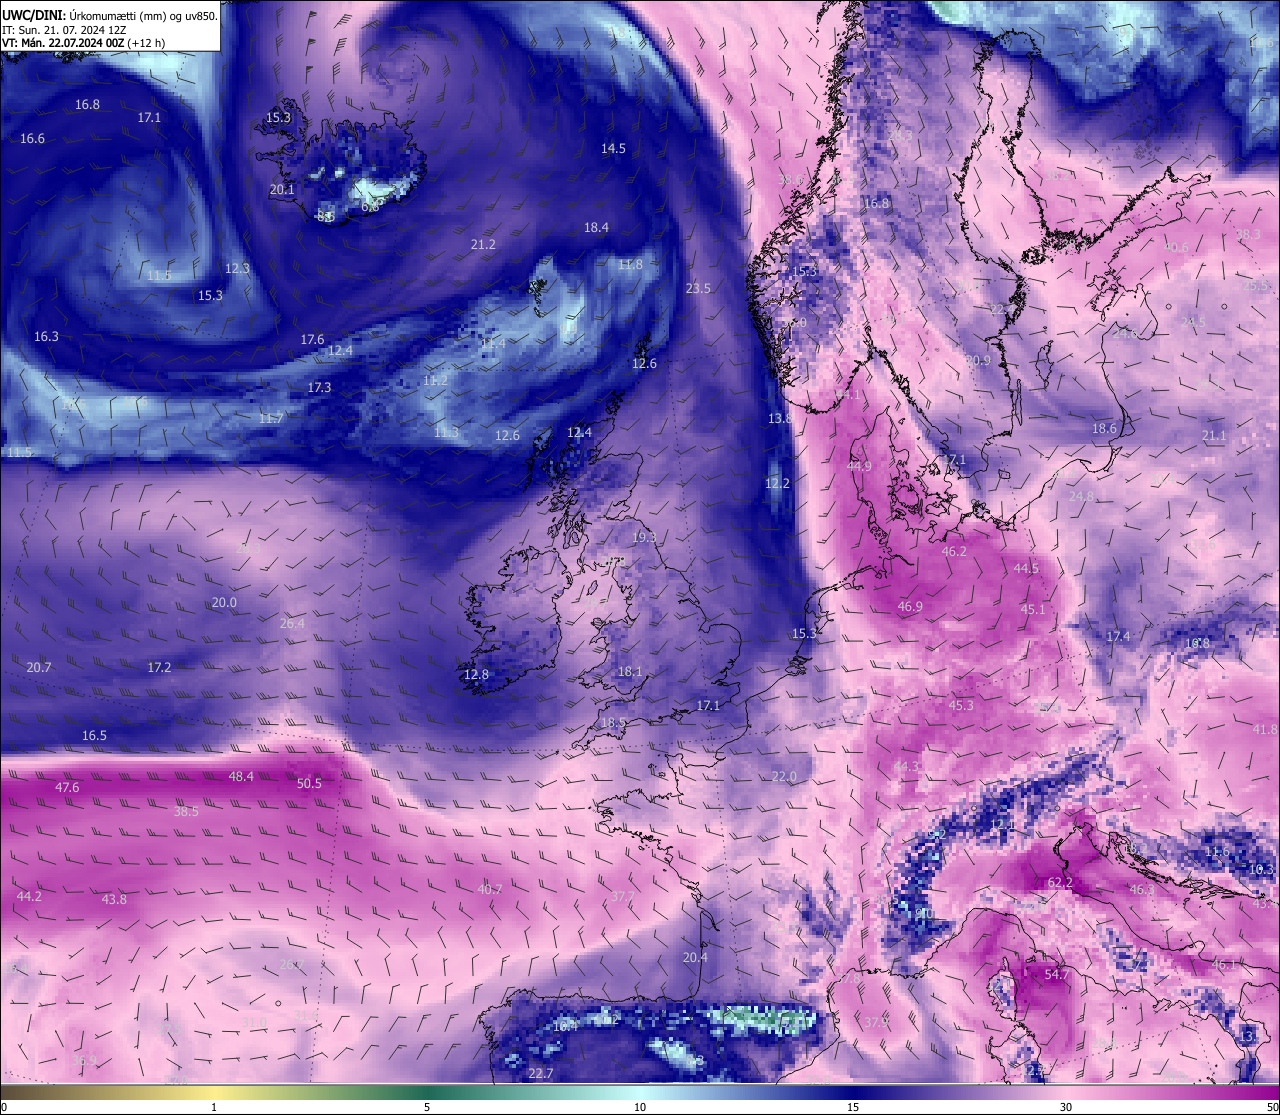The width and height of the screenshot is (1280, 1115).
Task: Click the 22.0 value on the map
Action: pos(784,777)
